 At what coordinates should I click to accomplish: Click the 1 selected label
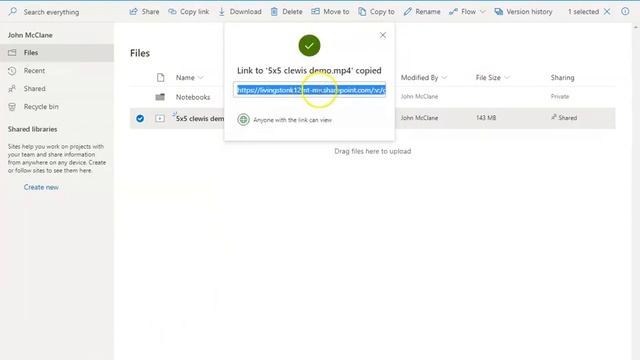583,11
